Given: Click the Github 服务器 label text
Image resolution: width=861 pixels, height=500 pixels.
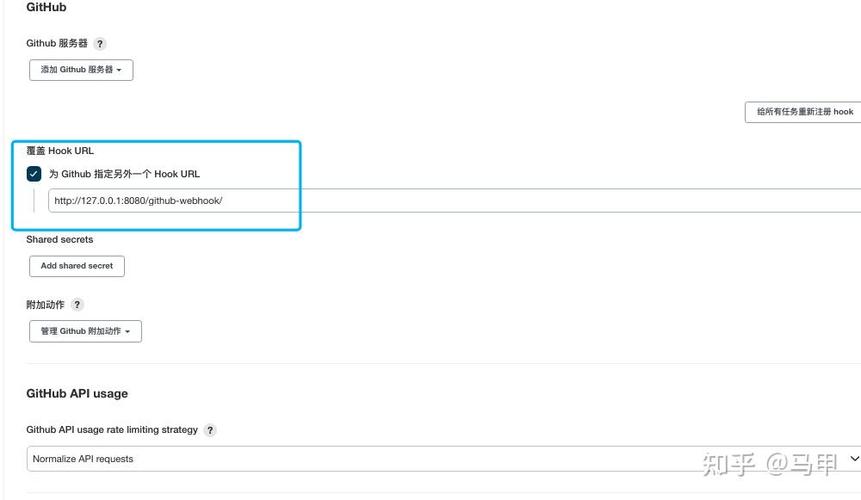Looking at the screenshot, I should pyautogui.click(x=57, y=43).
